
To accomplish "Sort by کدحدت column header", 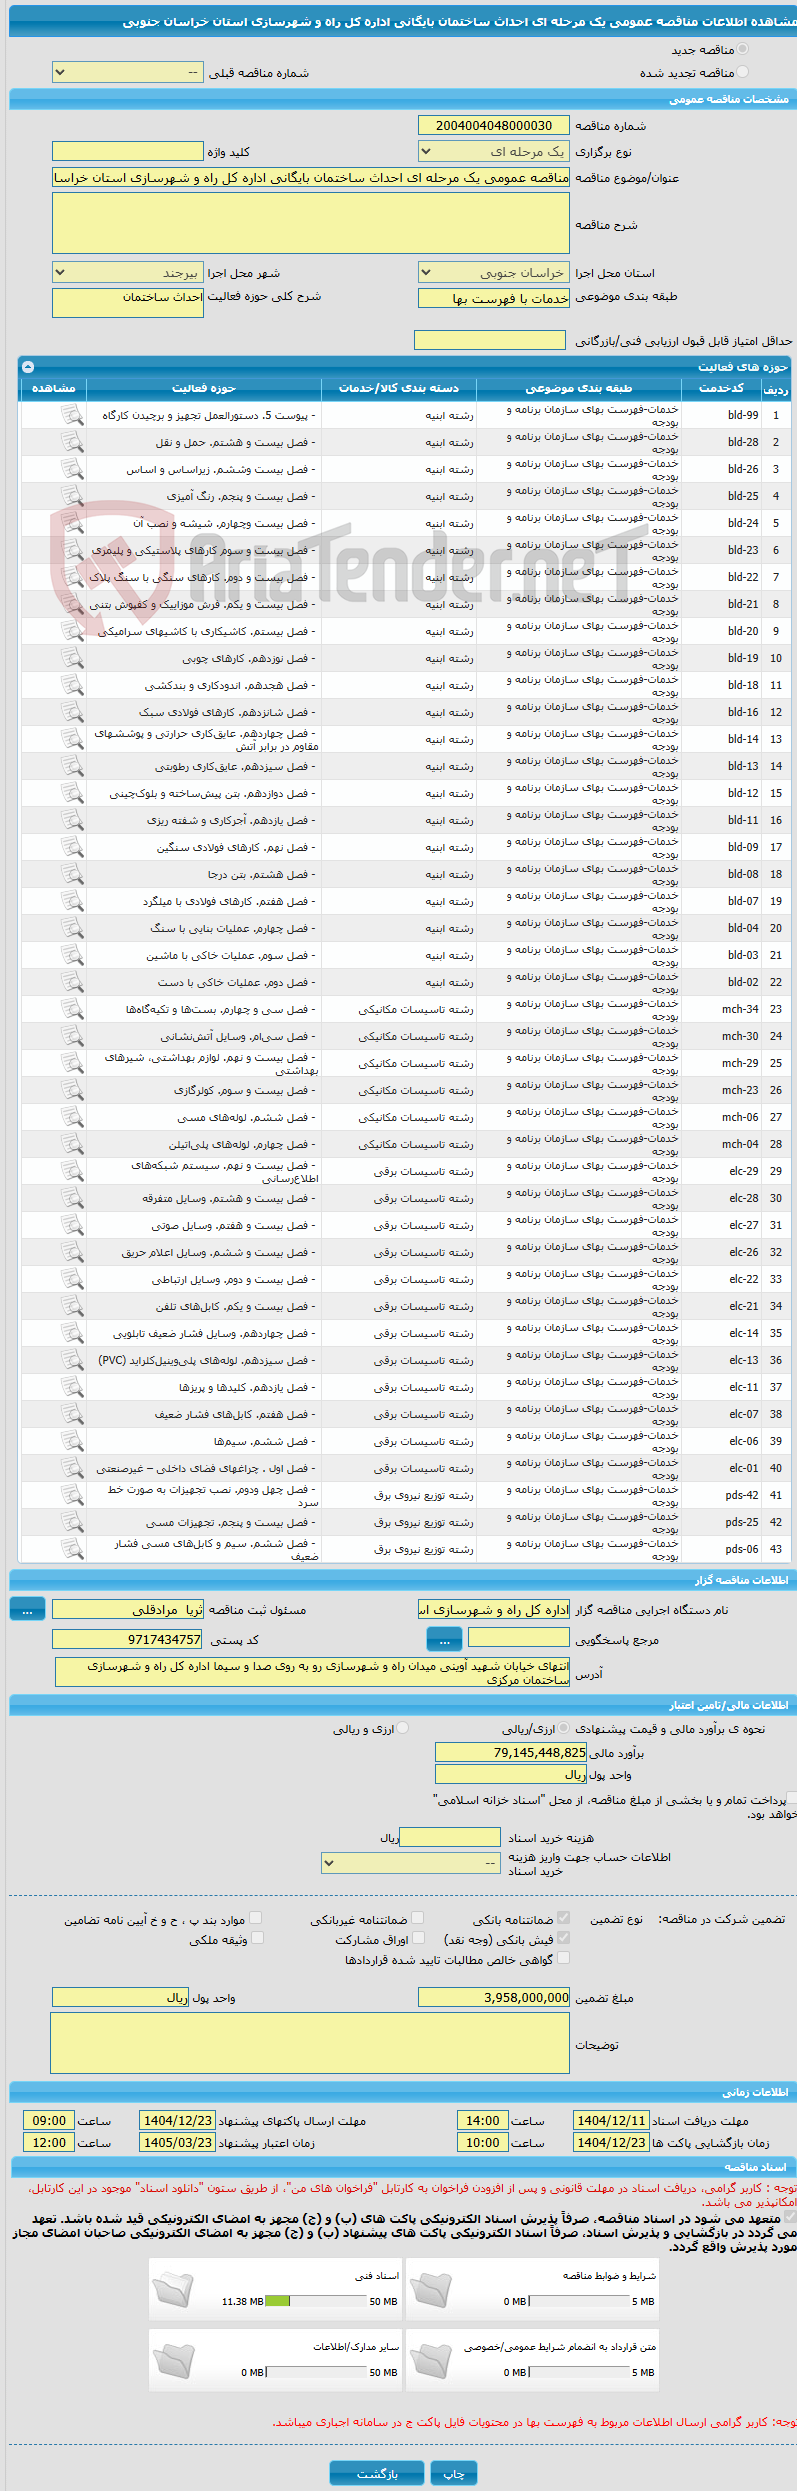I will [721, 388].
